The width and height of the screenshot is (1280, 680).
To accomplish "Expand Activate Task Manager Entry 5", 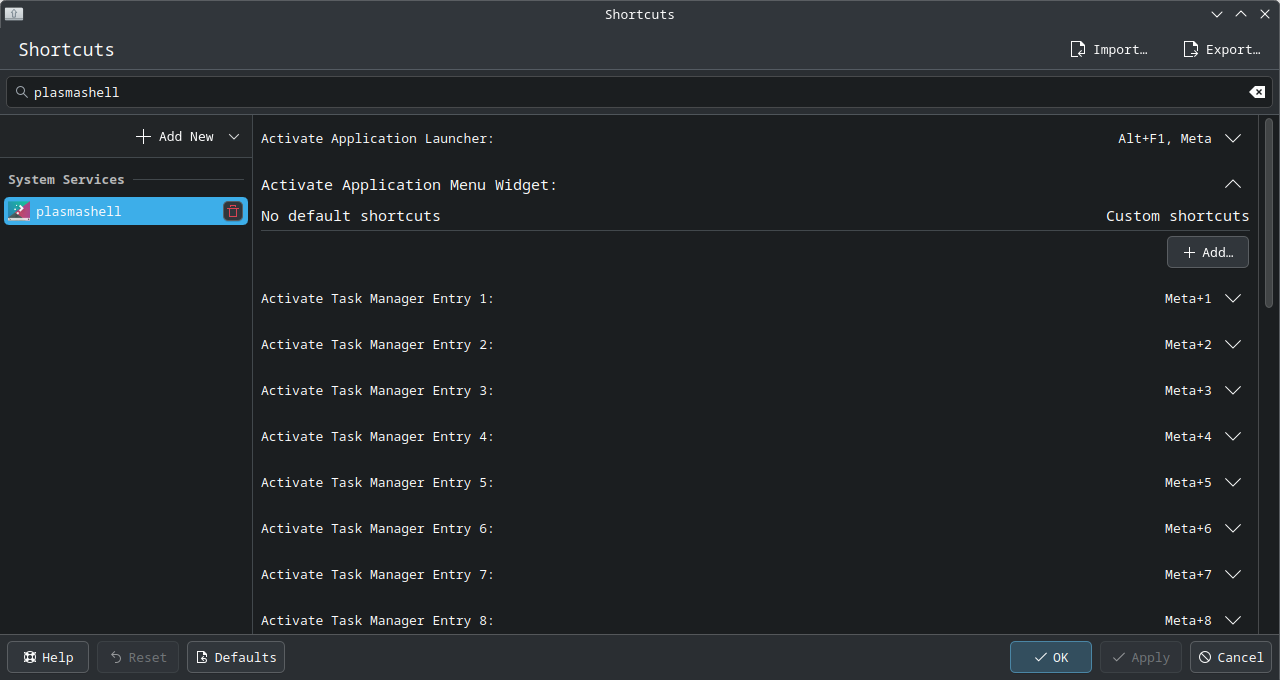I will (x=1233, y=482).
